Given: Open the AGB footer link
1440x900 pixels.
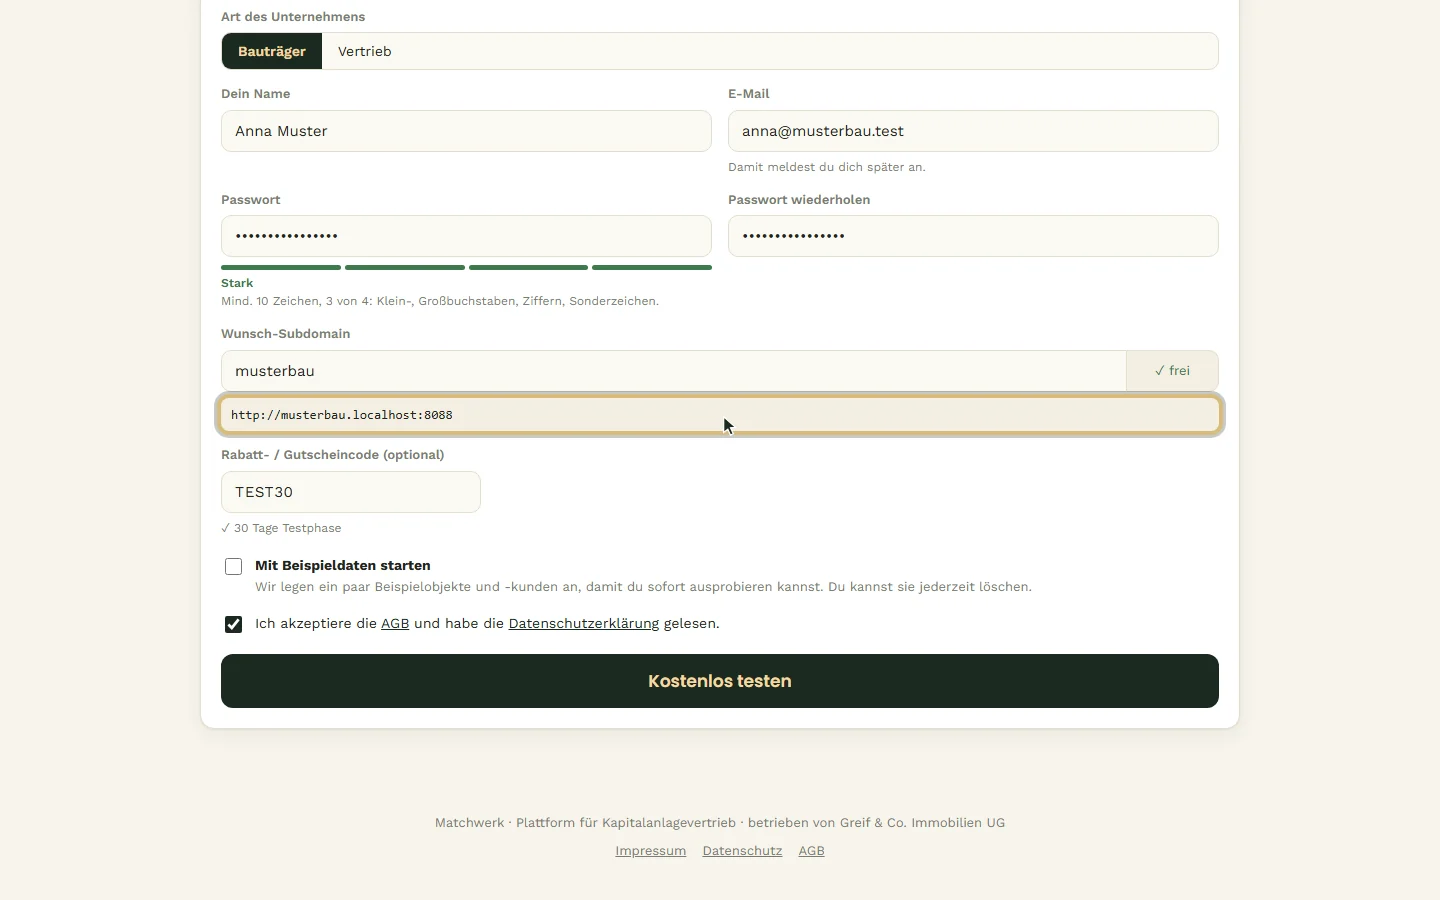Looking at the screenshot, I should [811, 851].
